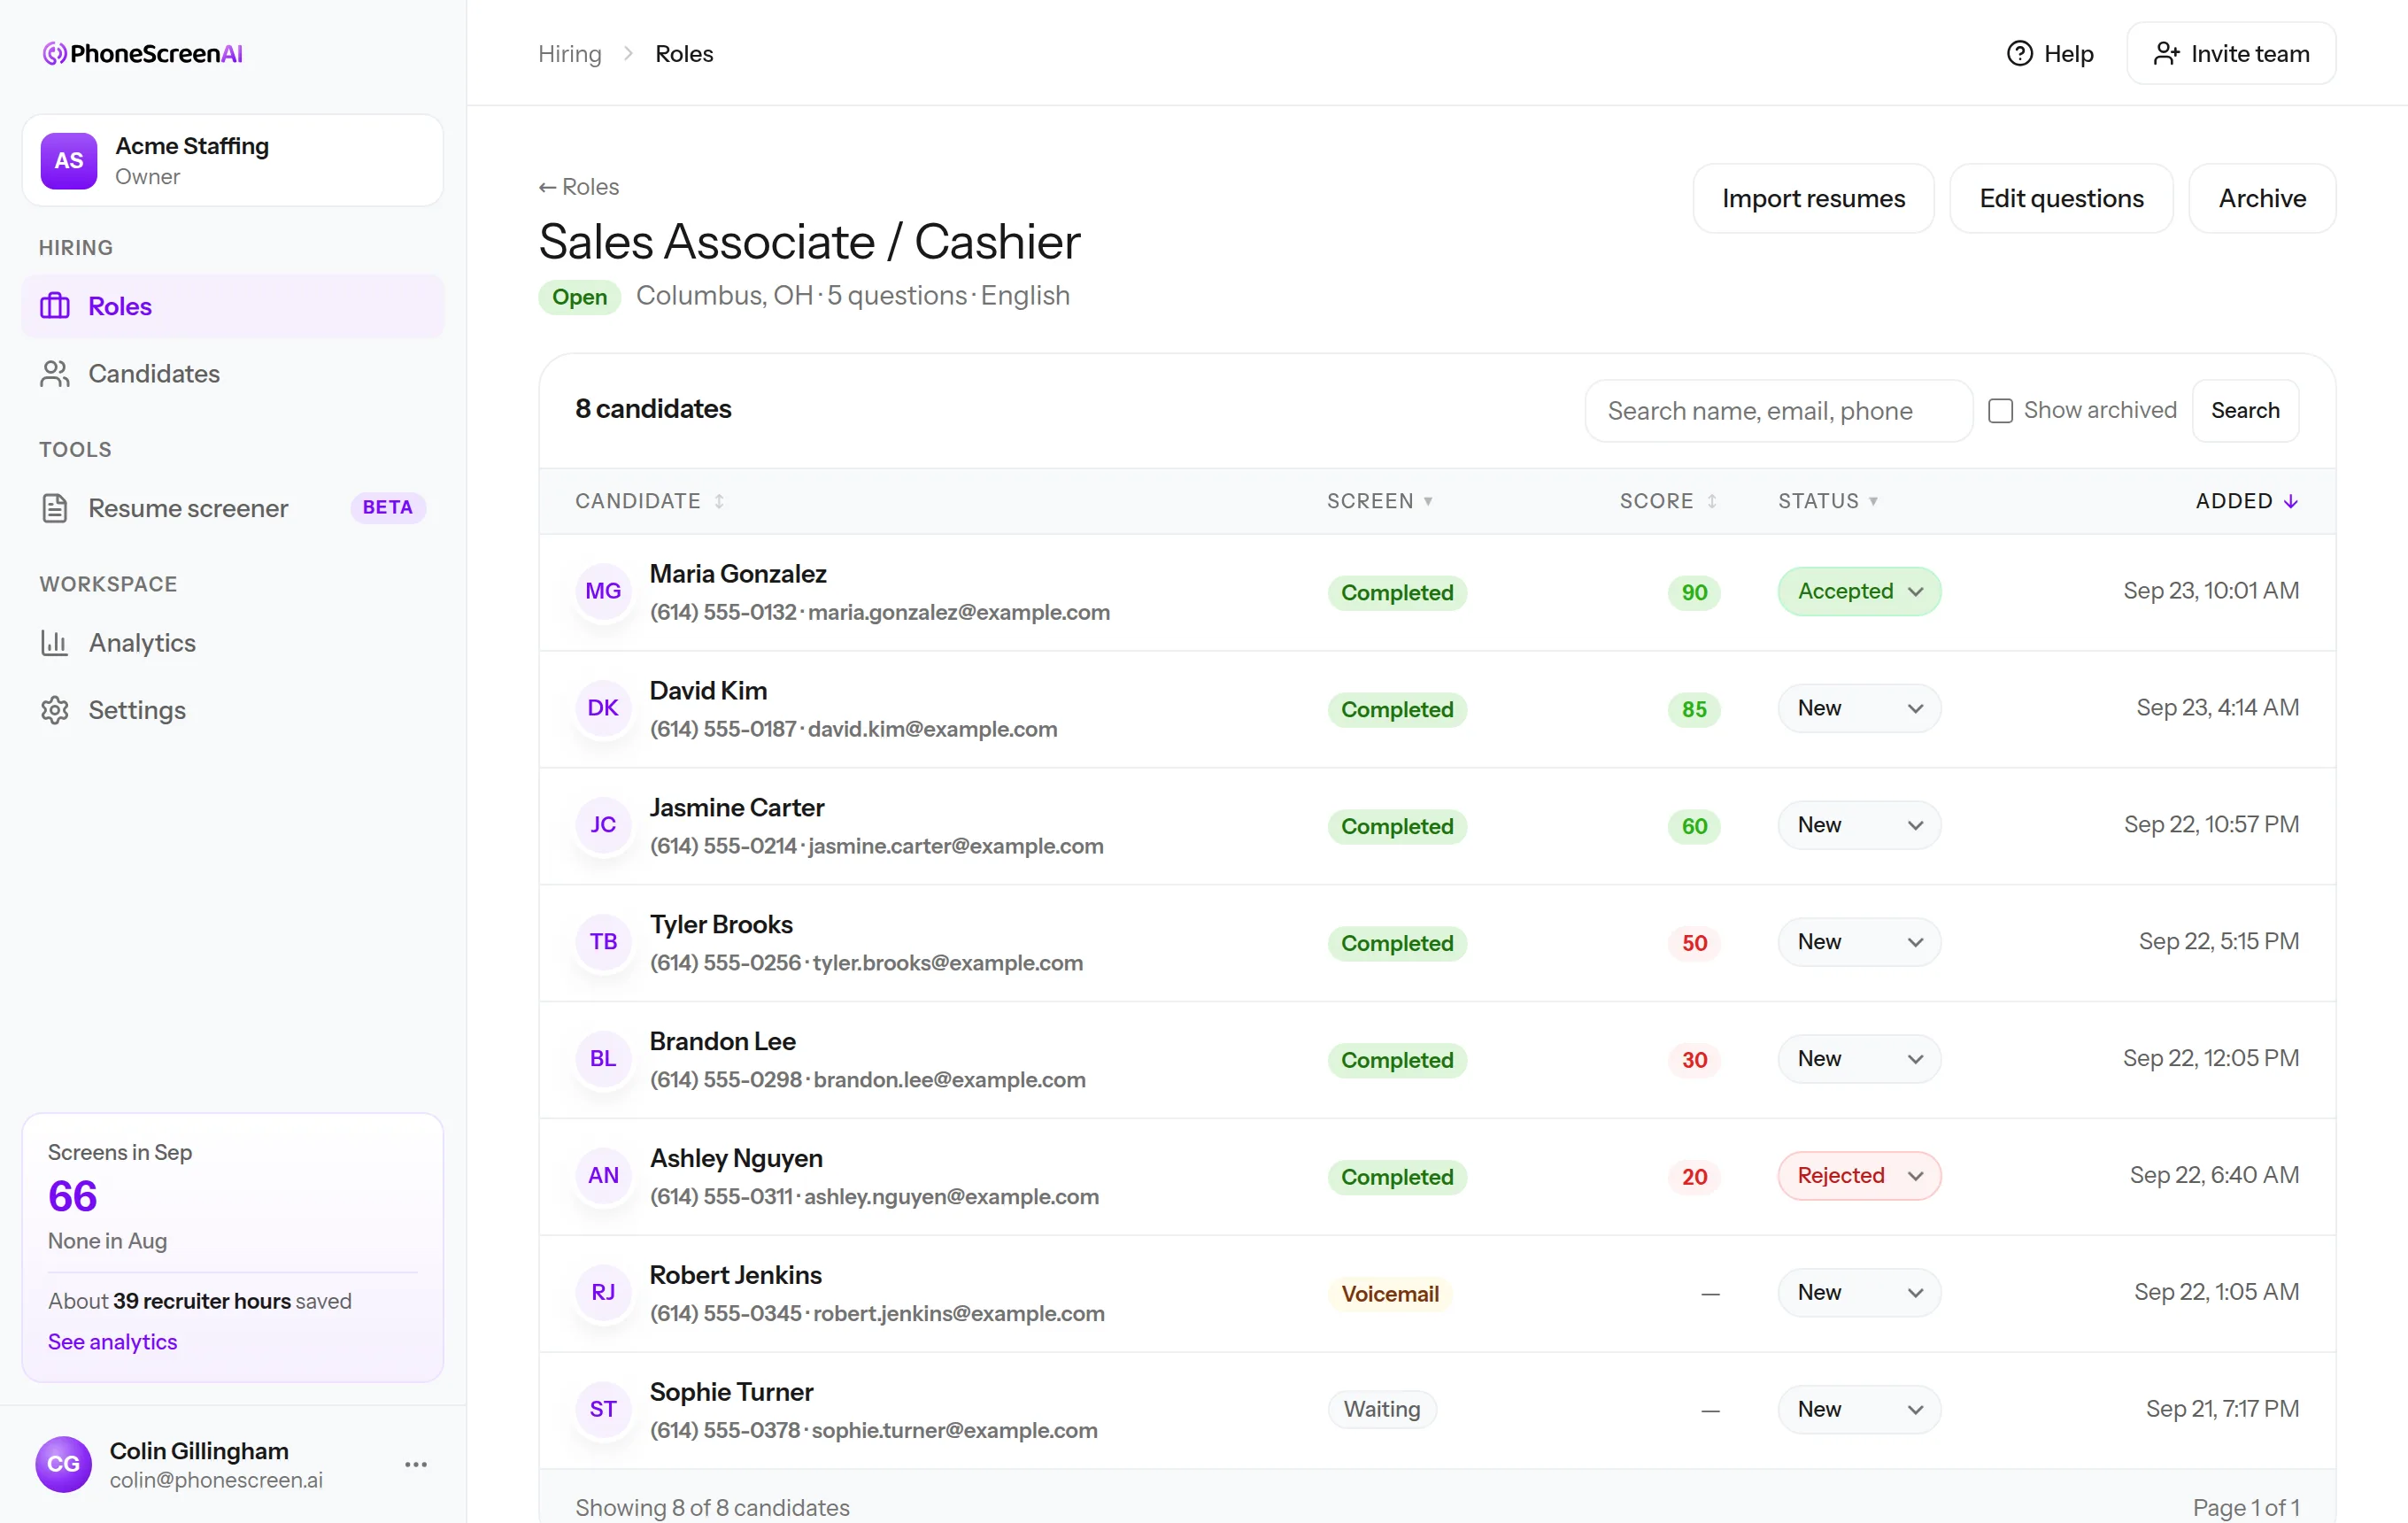The image size is (2408, 1523).
Task: Open Maria Gonzalez's Accepted status dropdown
Action: pos(1859,591)
